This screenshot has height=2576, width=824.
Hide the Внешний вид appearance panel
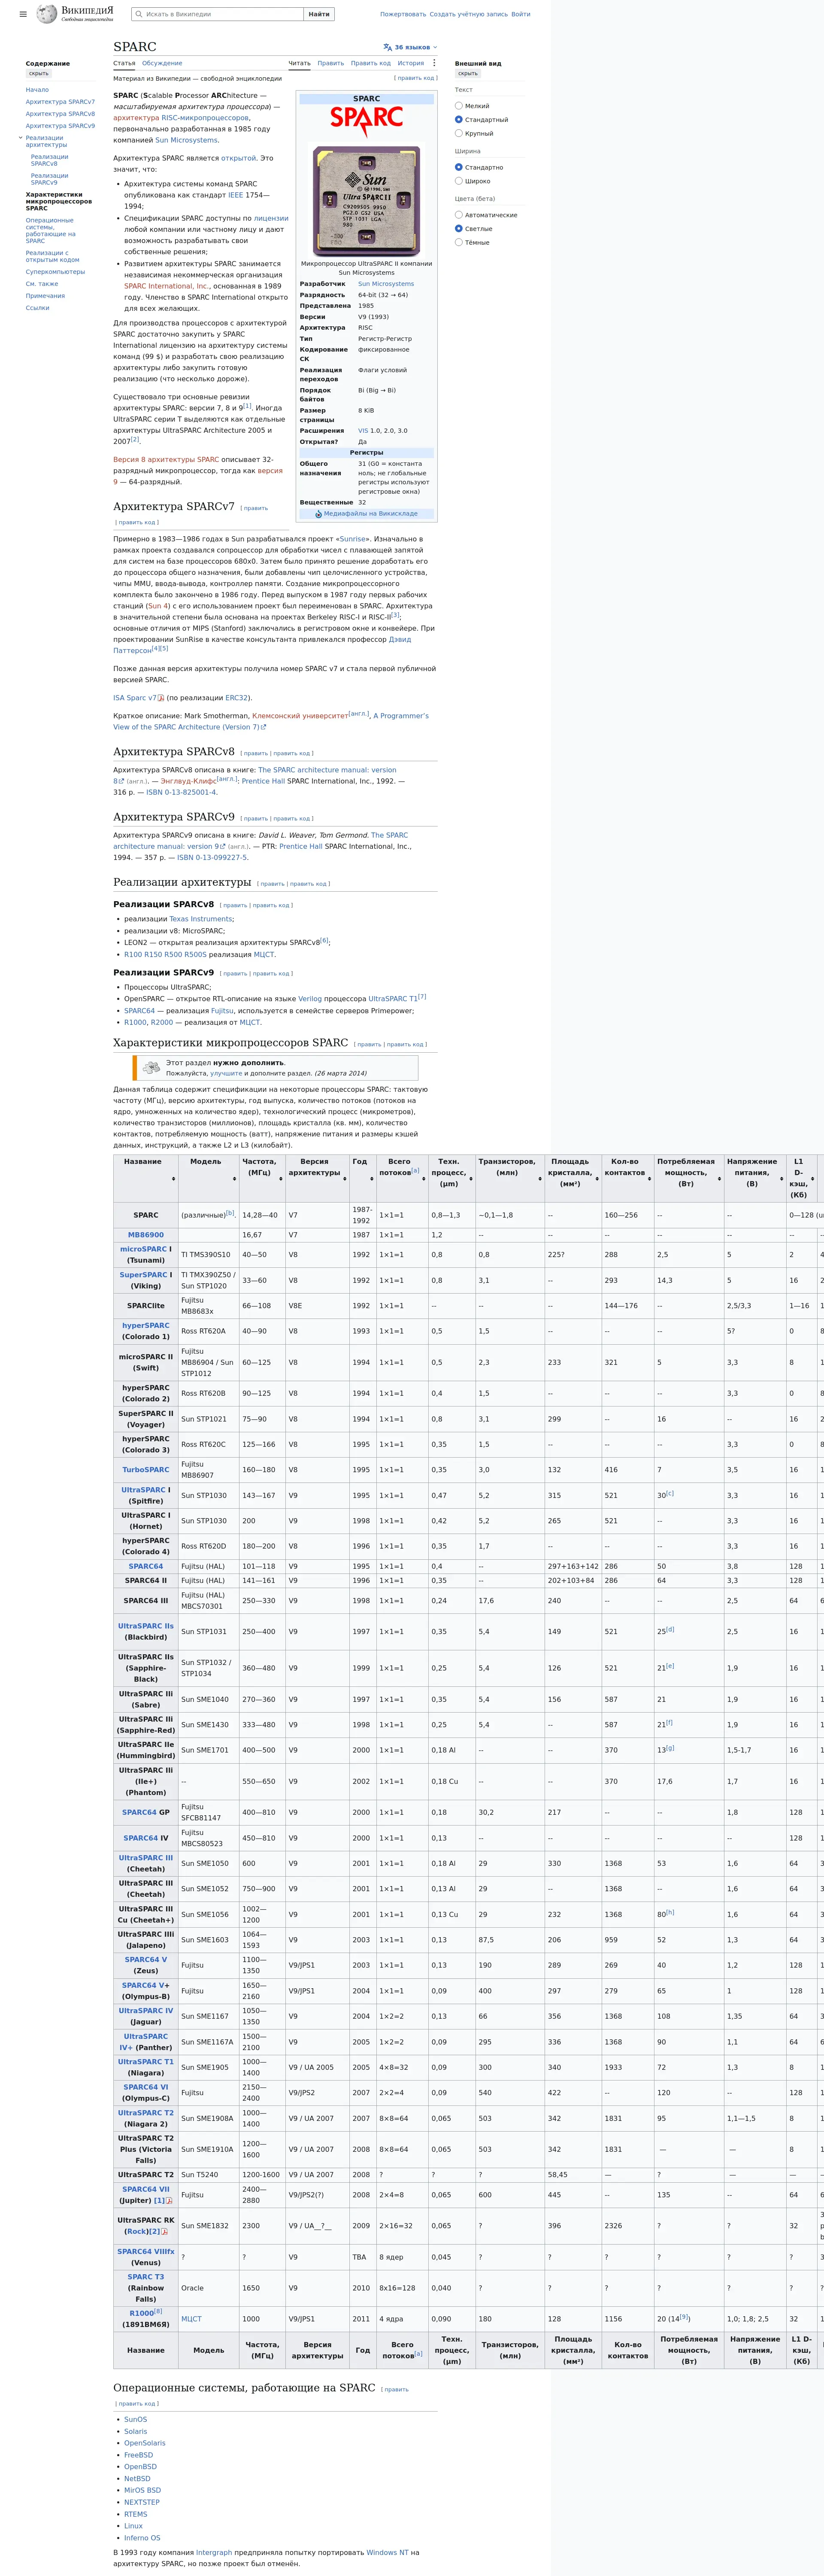click(x=467, y=73)
